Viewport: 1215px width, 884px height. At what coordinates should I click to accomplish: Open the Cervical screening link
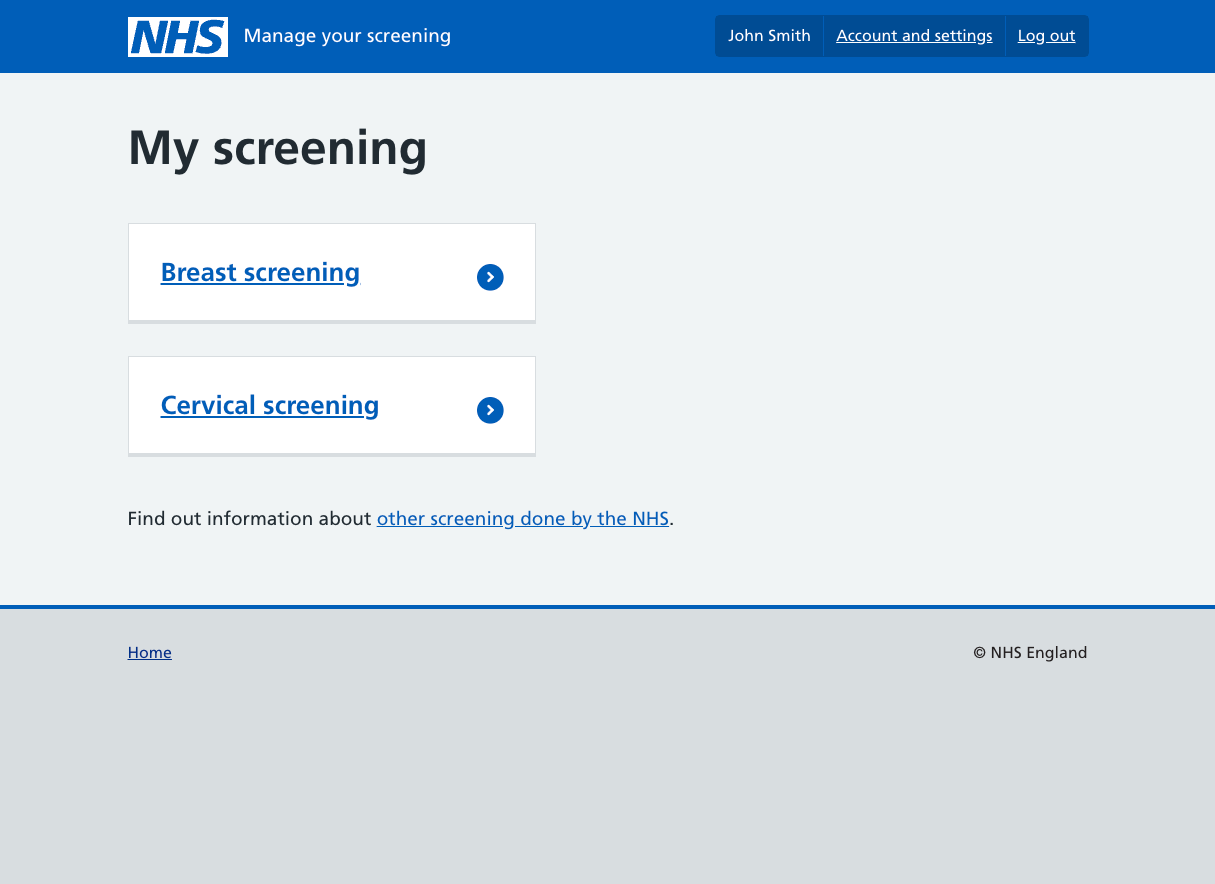(270, 405)
